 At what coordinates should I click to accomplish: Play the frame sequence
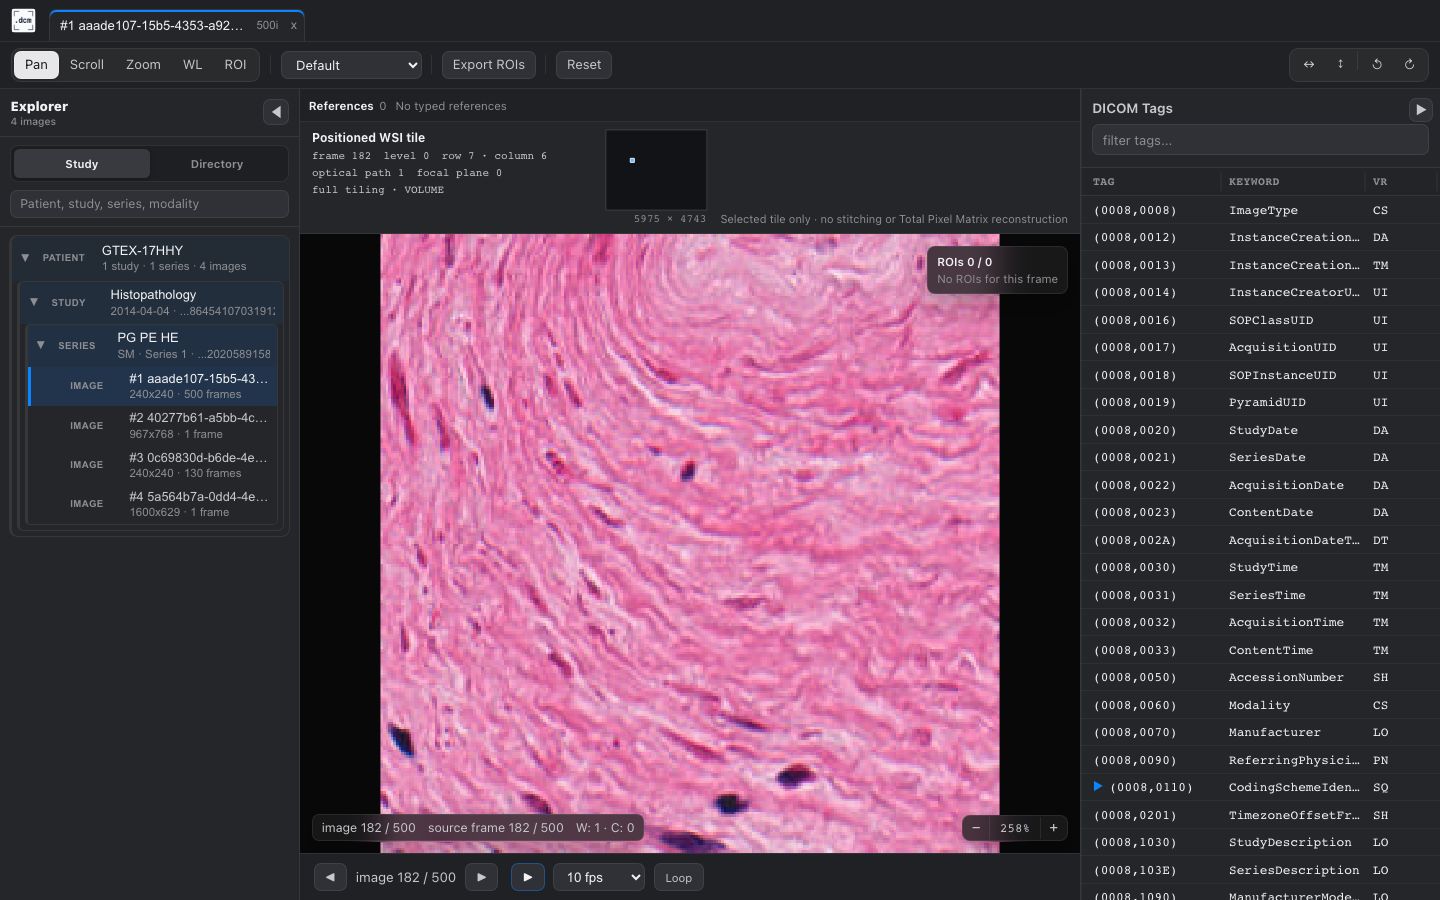click(528, 877)
